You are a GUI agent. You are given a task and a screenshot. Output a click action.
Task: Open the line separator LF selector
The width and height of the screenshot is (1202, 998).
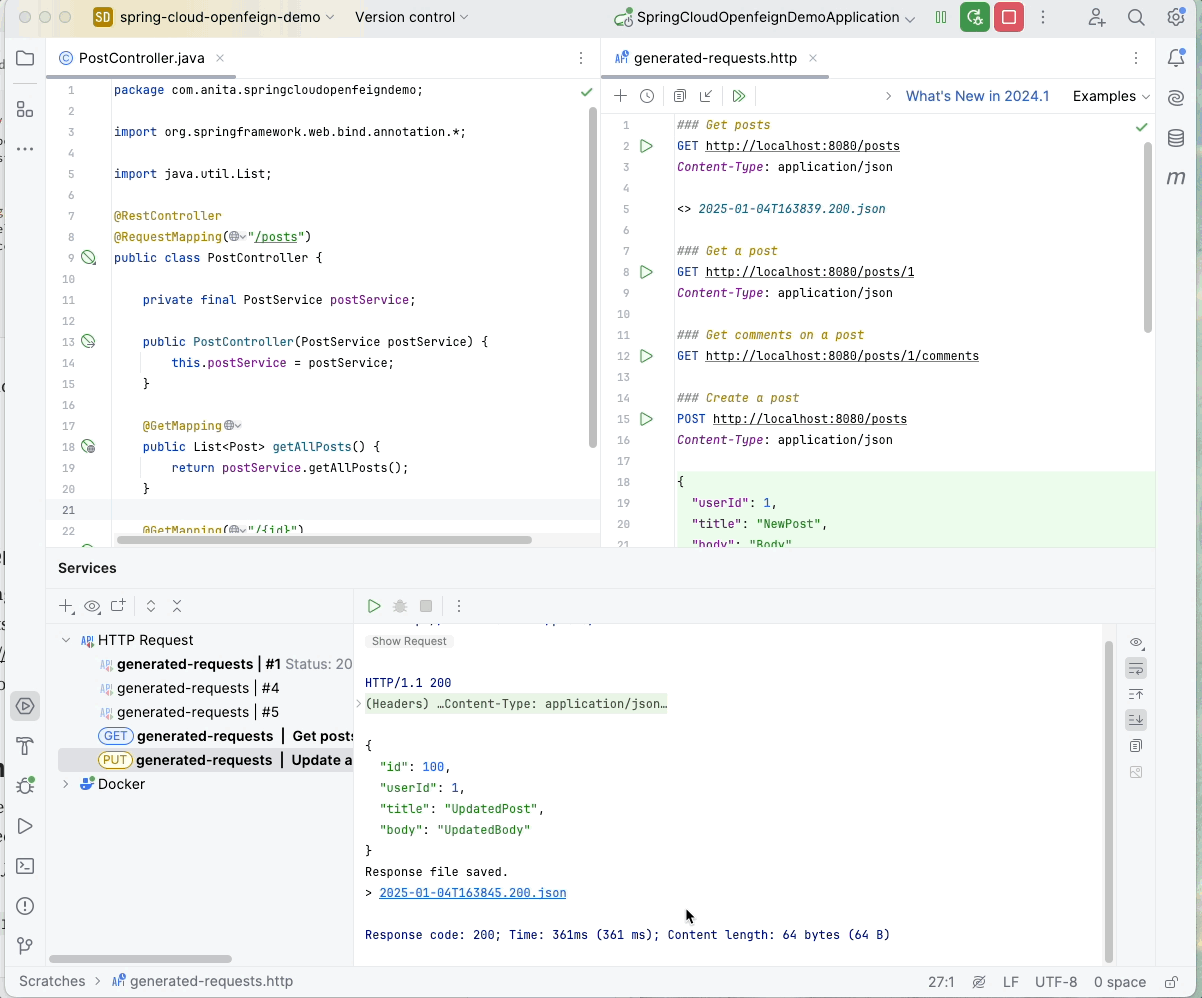tap(1011, 982)
